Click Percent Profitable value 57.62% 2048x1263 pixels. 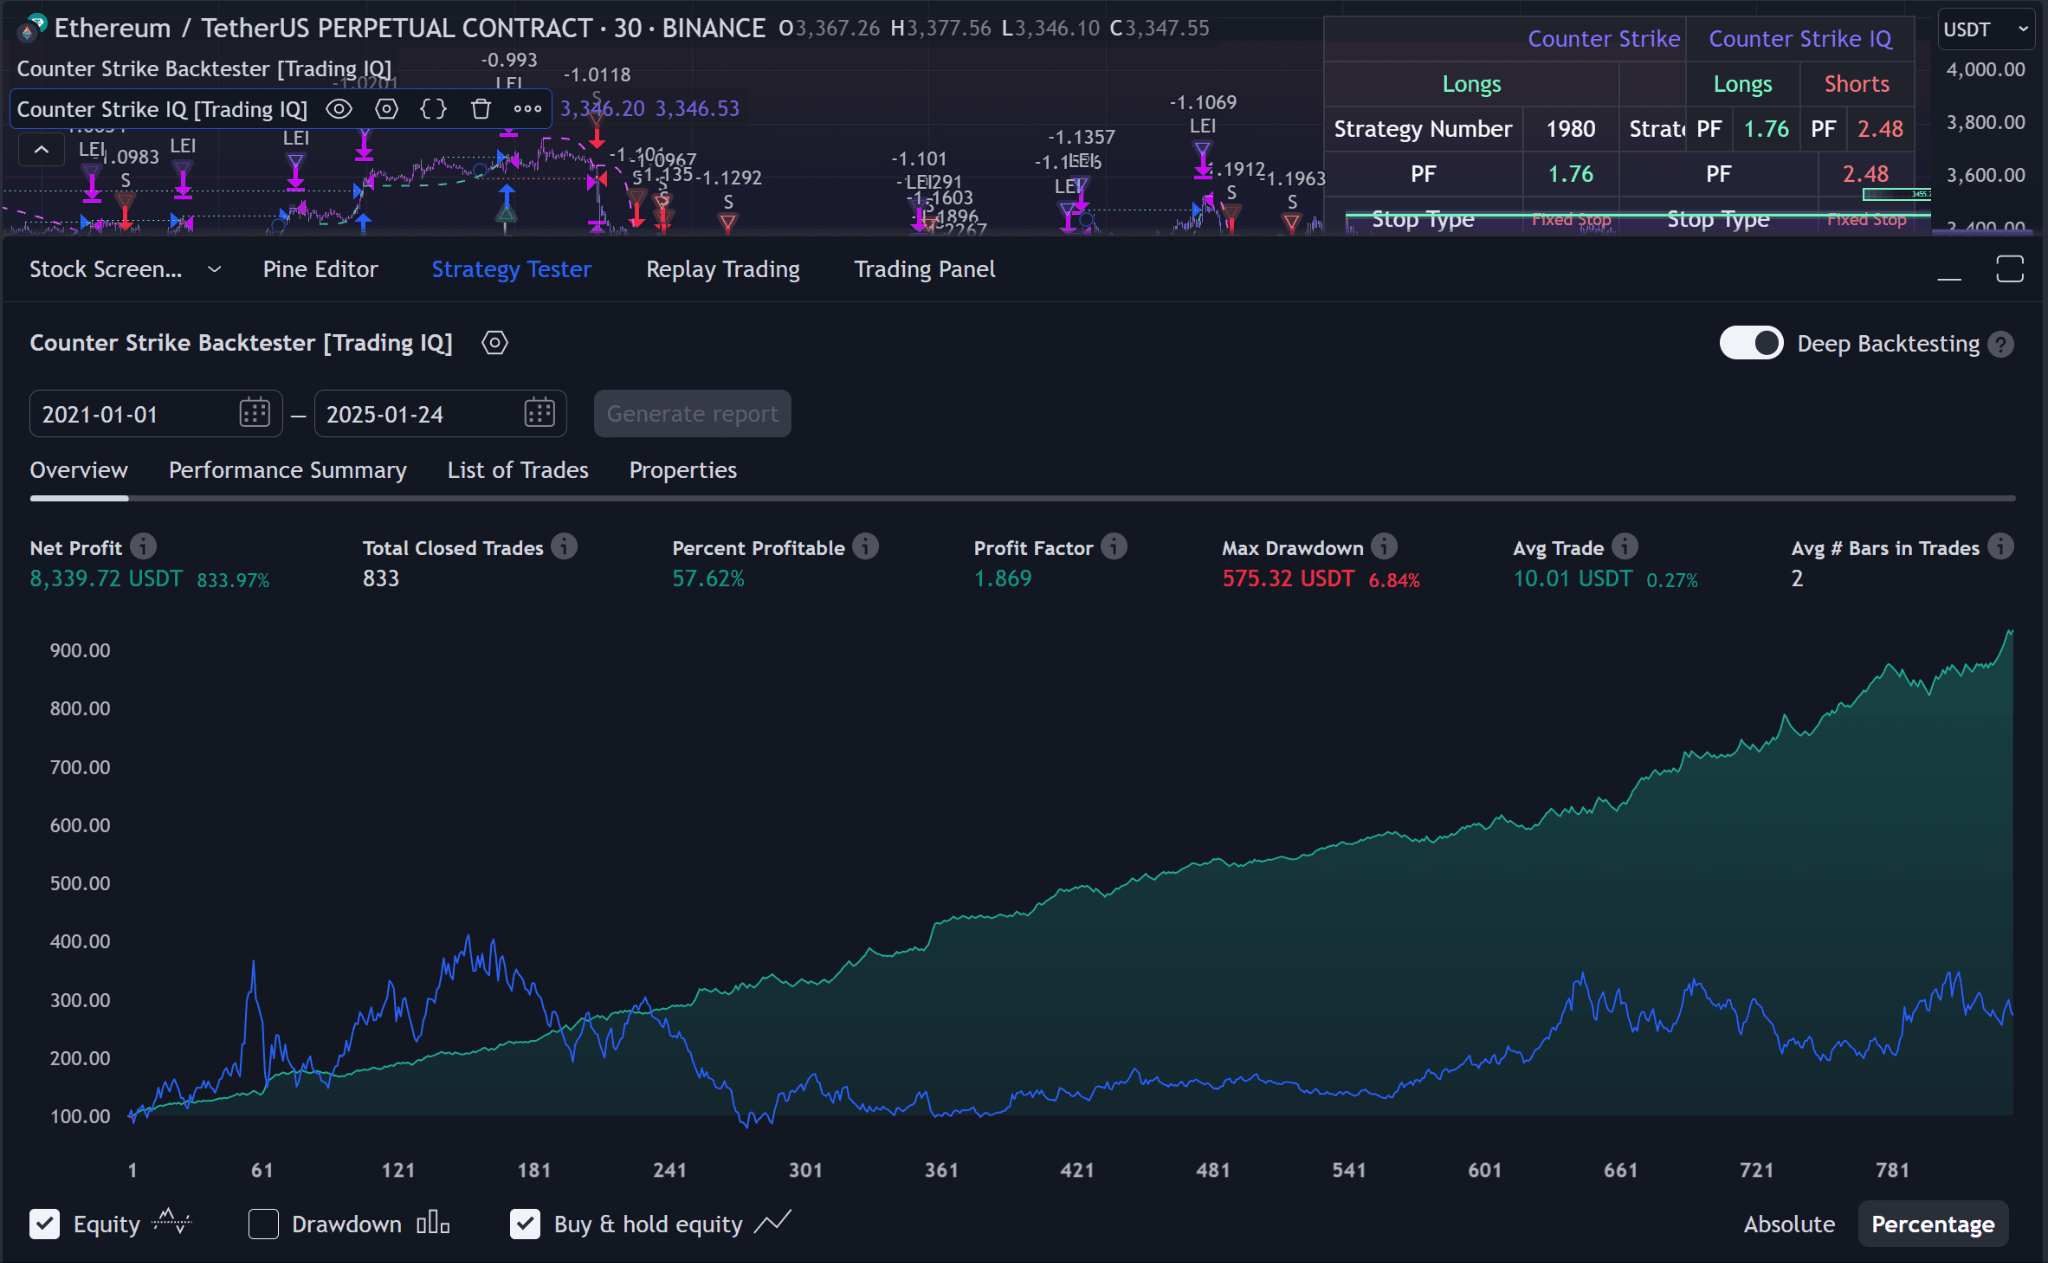point(708,579)
